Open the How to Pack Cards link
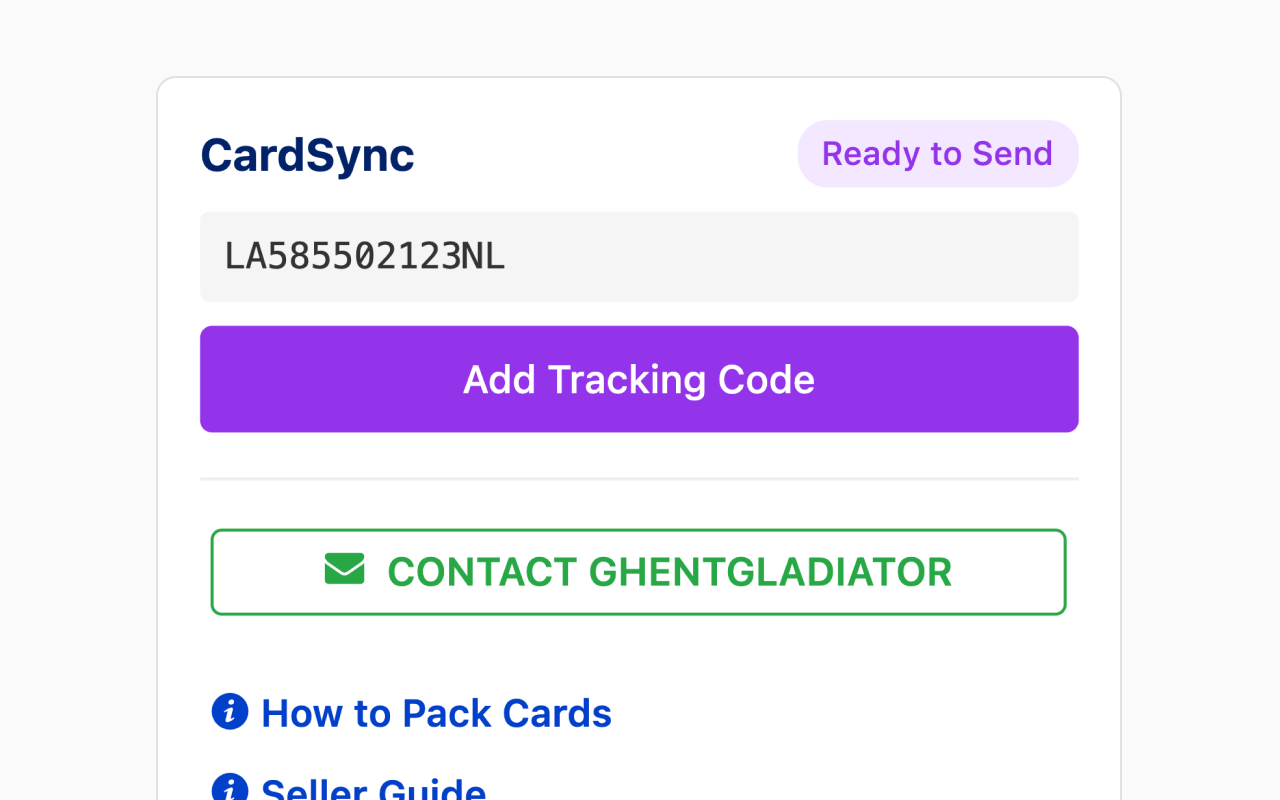Screen dimensions: 1280x800 click(435, 712)
